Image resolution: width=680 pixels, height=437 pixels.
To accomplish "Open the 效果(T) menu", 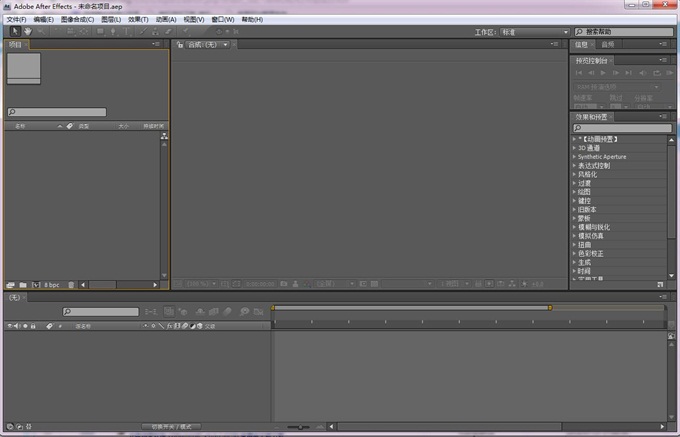I will pos(138,20).
